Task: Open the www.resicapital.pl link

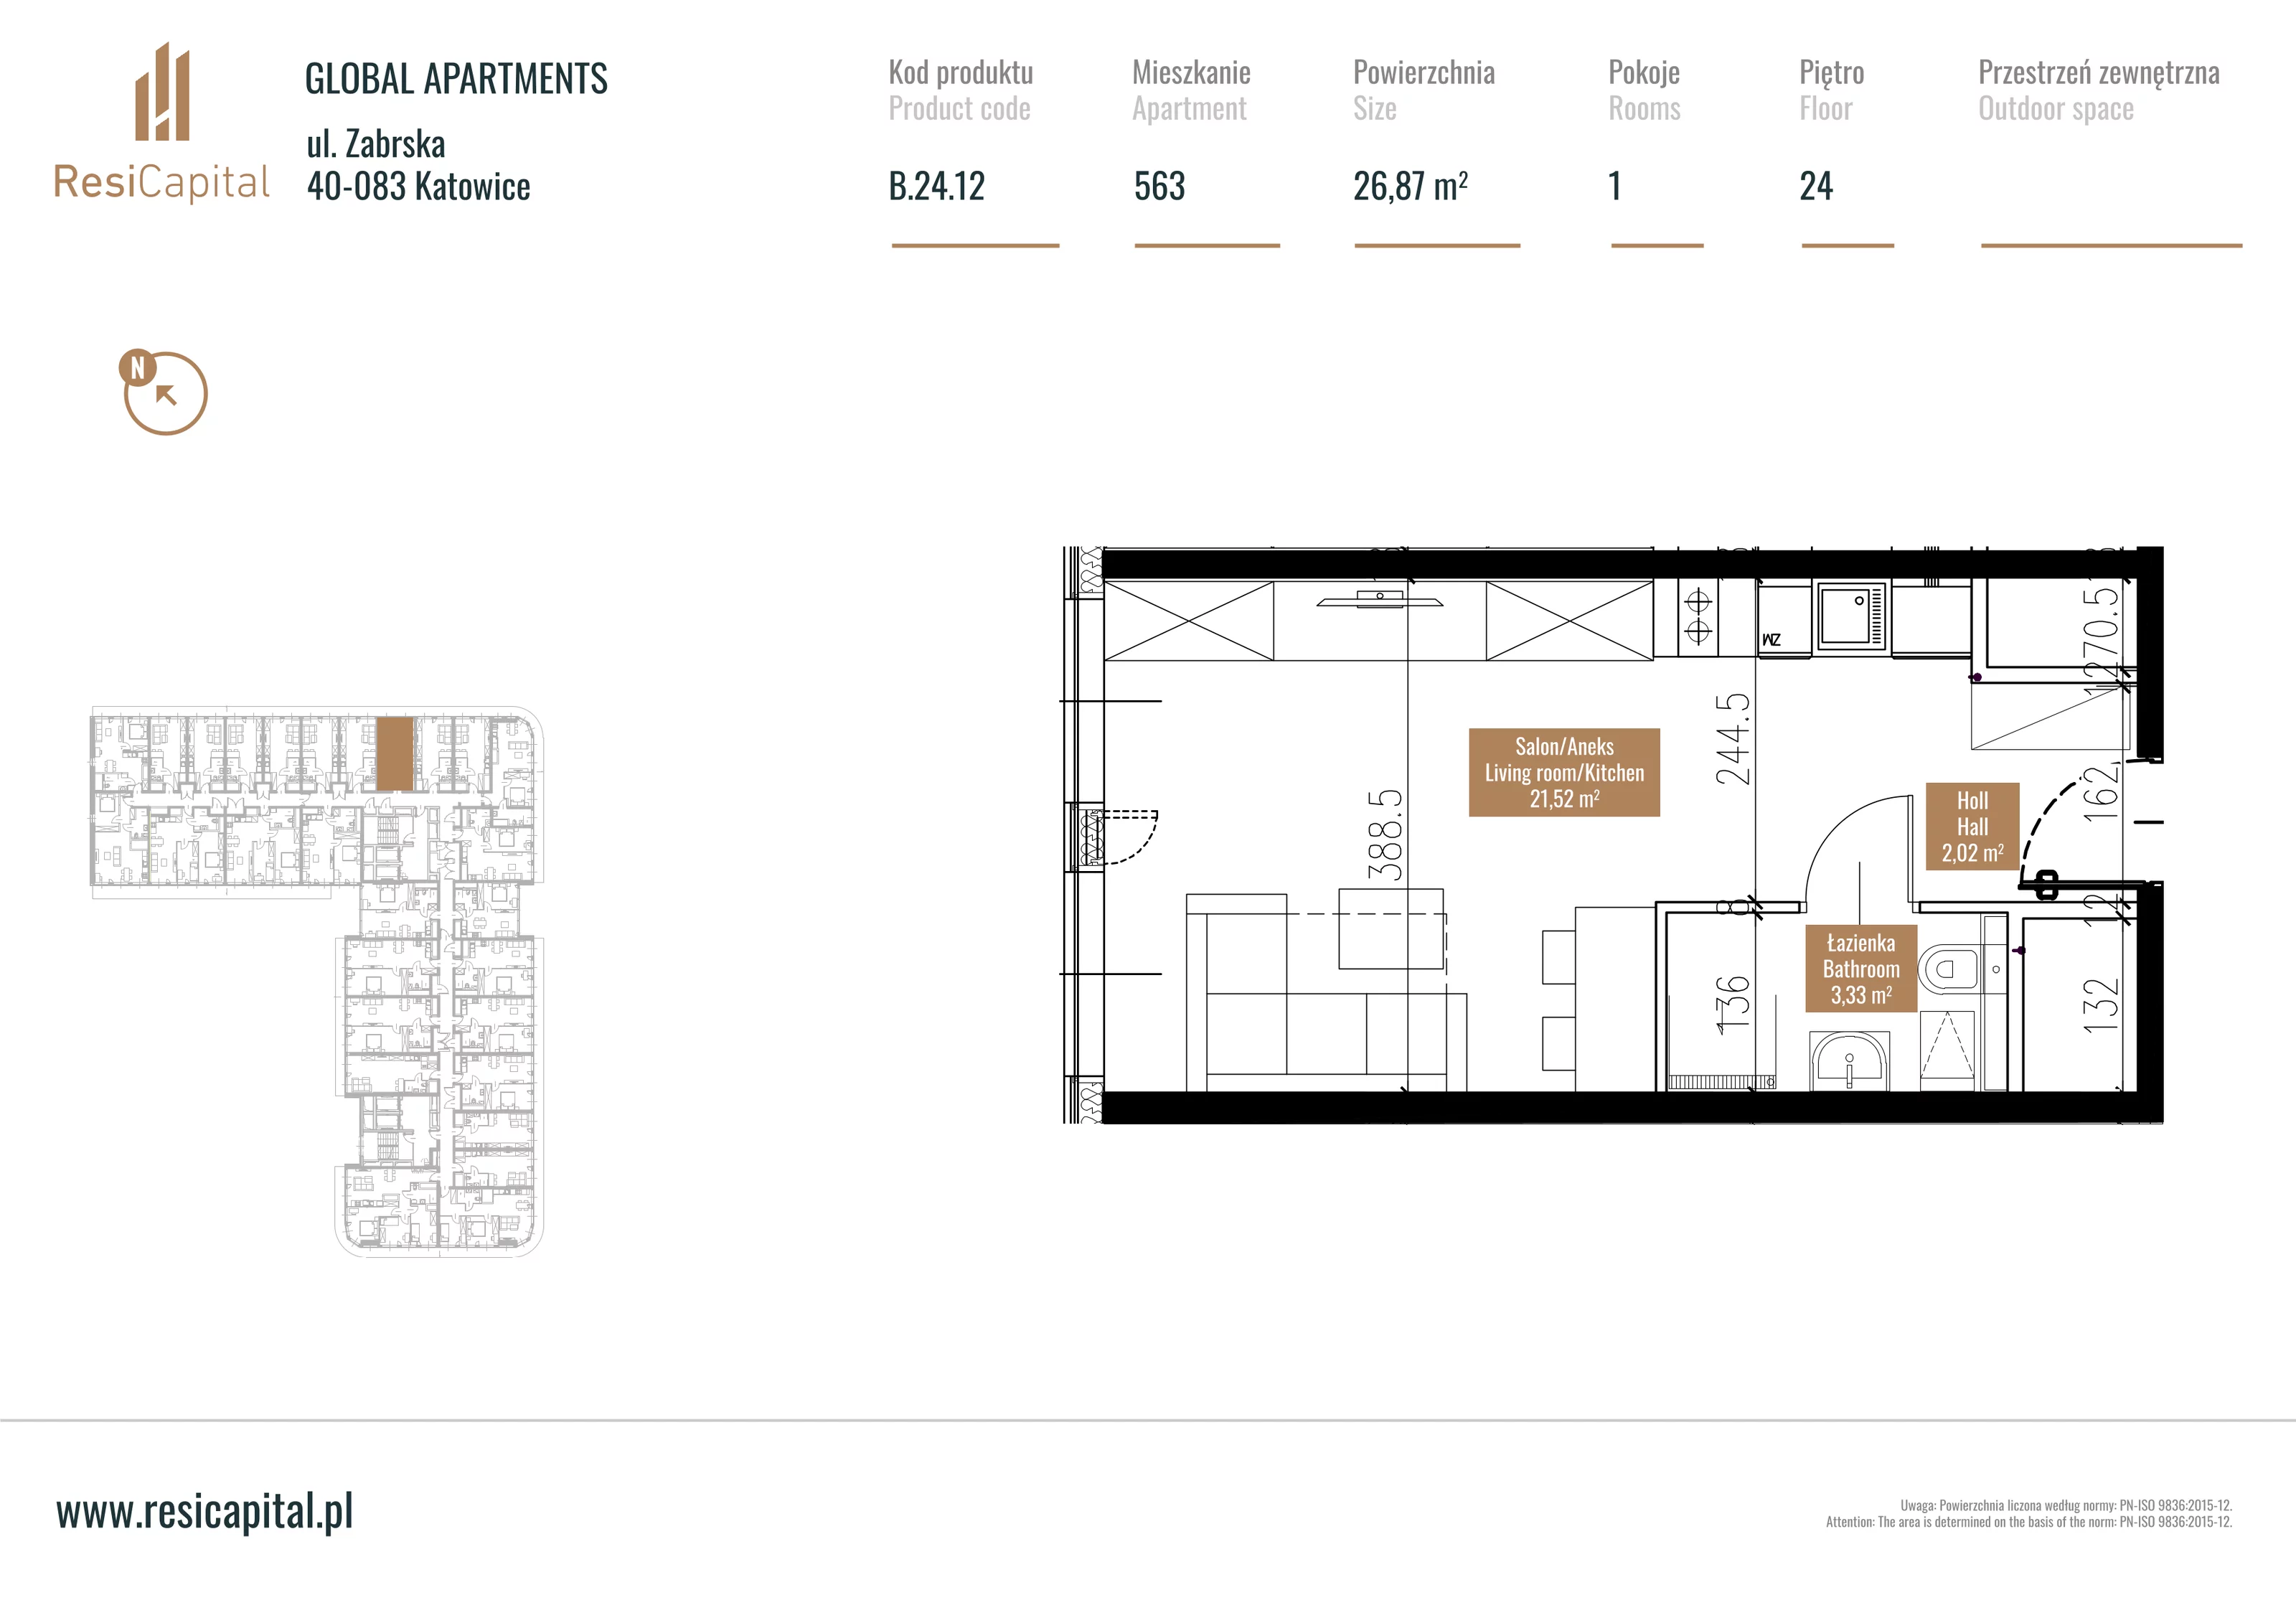Action: click(x=205, y=1510)
